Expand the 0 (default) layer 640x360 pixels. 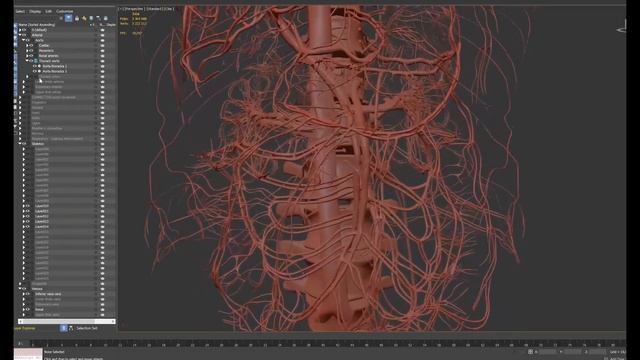(x=20, y=30)
